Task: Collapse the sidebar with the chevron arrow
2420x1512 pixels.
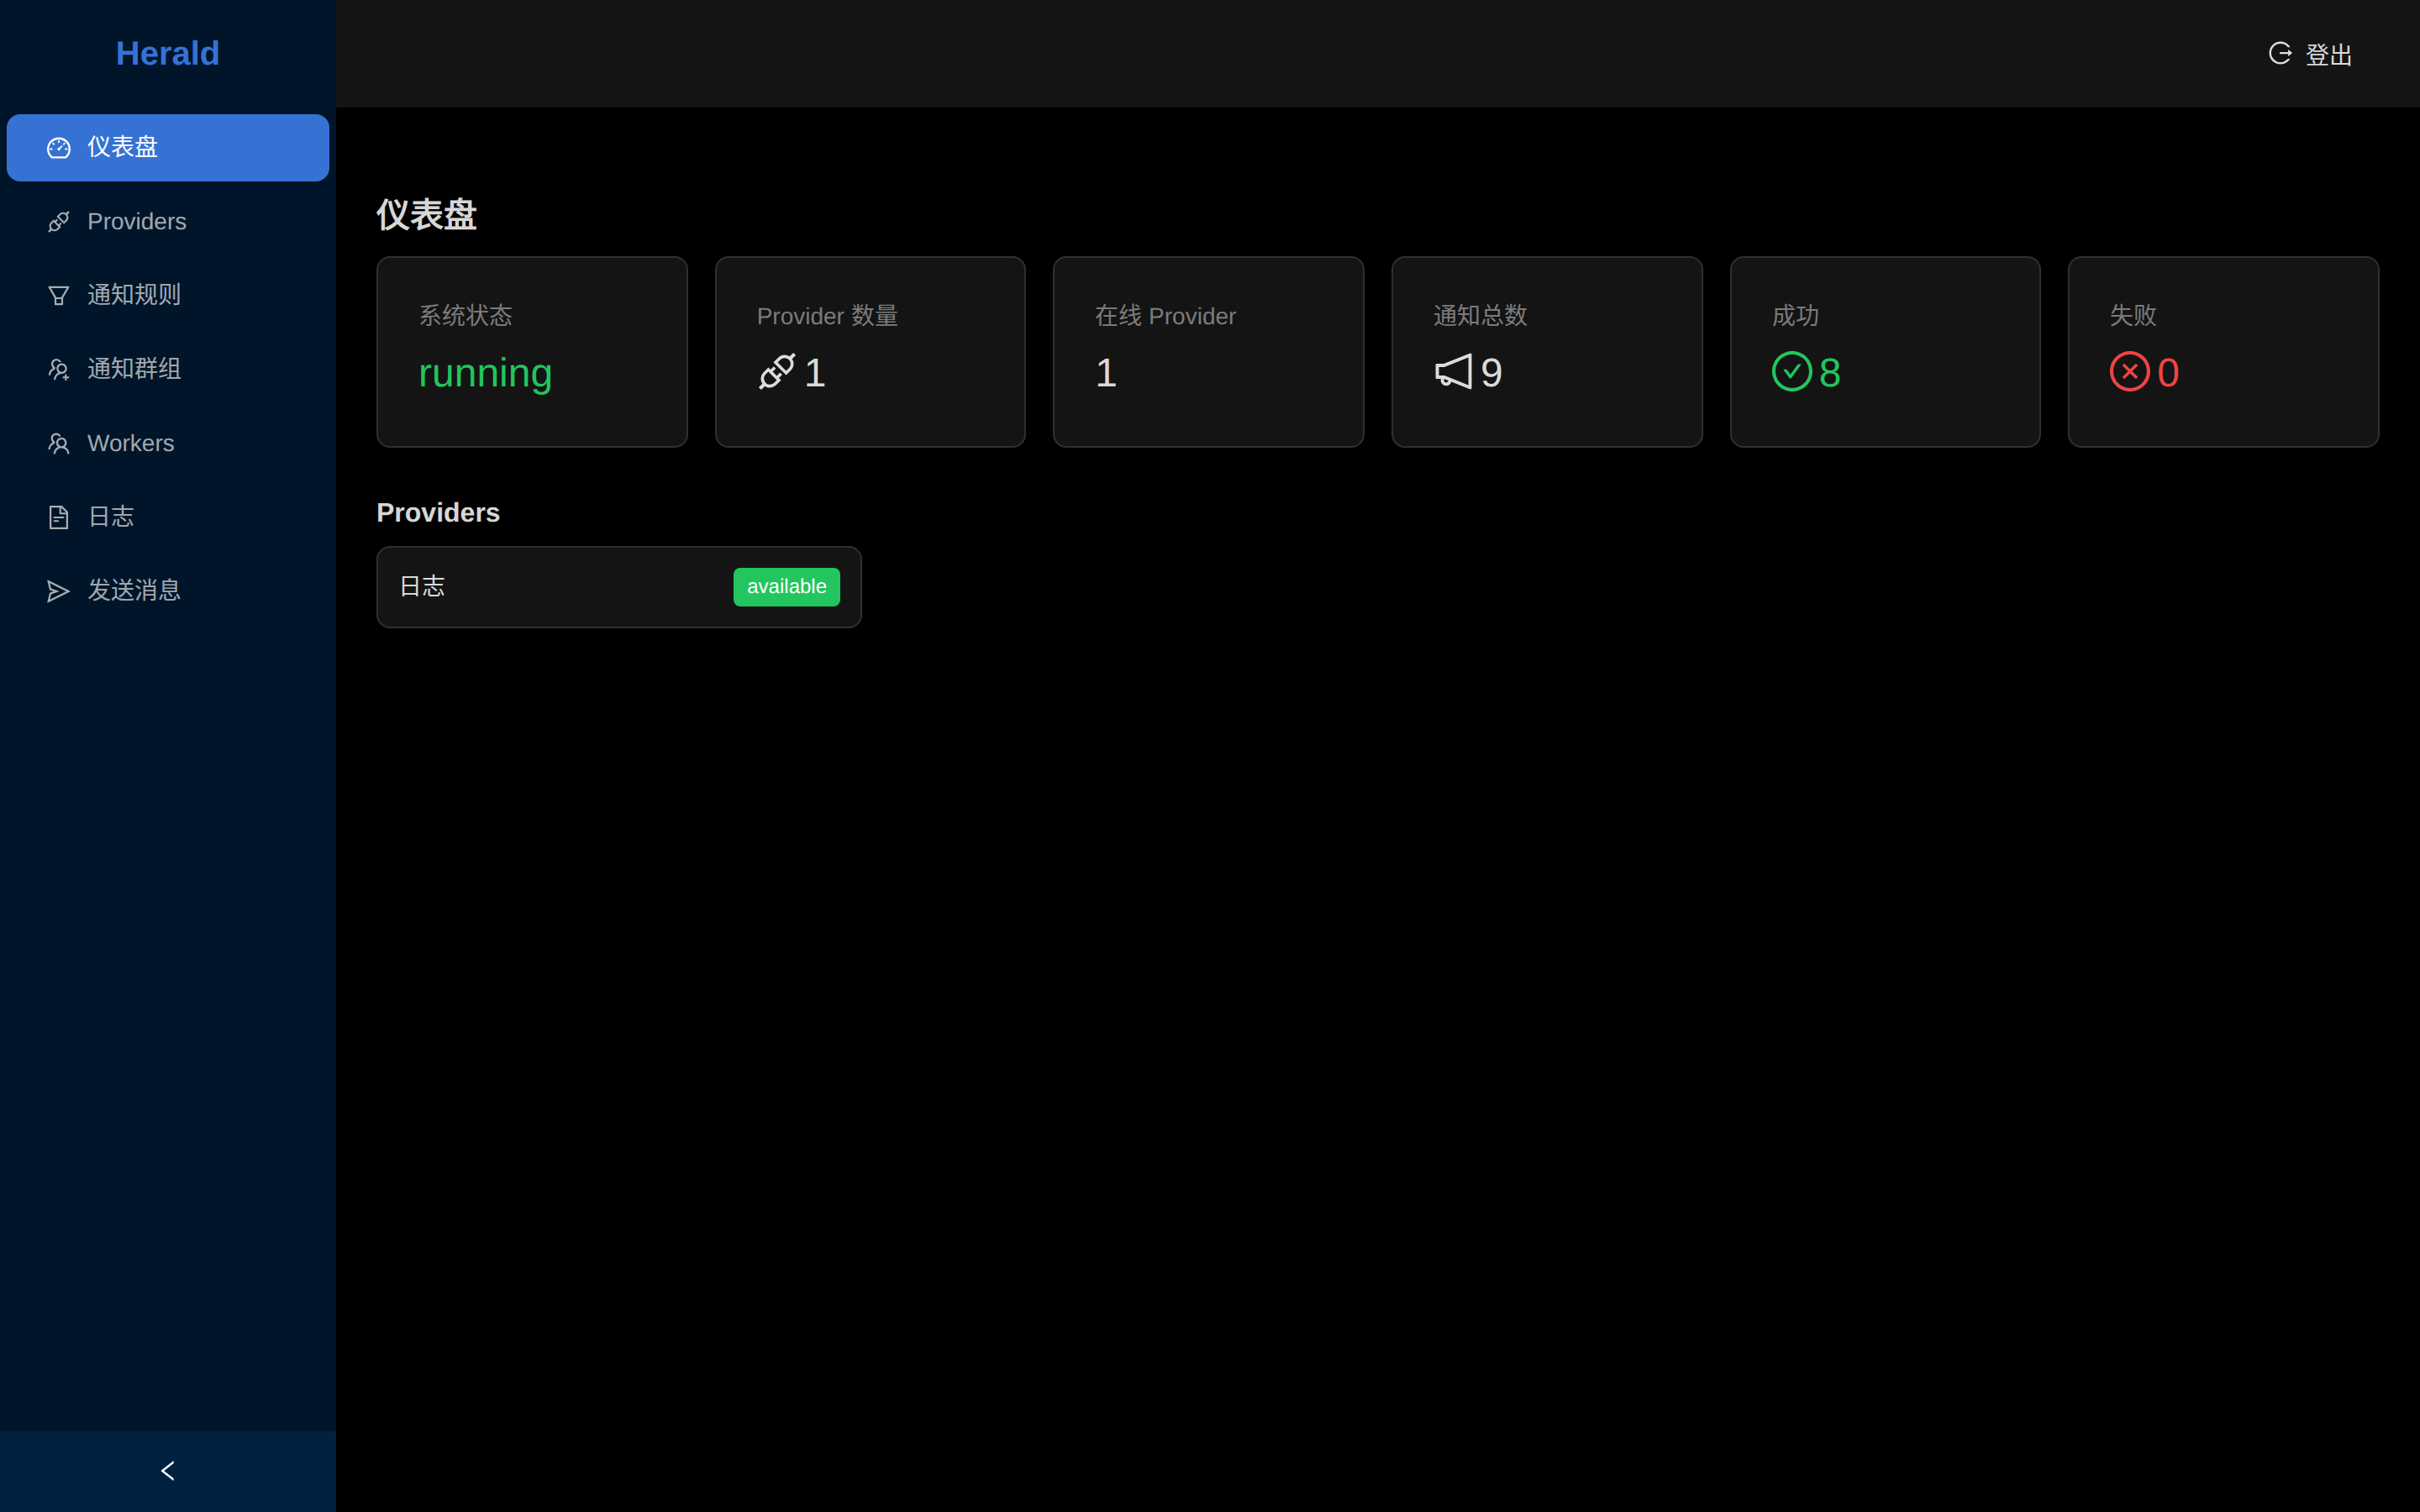Action: [168, 1471]
